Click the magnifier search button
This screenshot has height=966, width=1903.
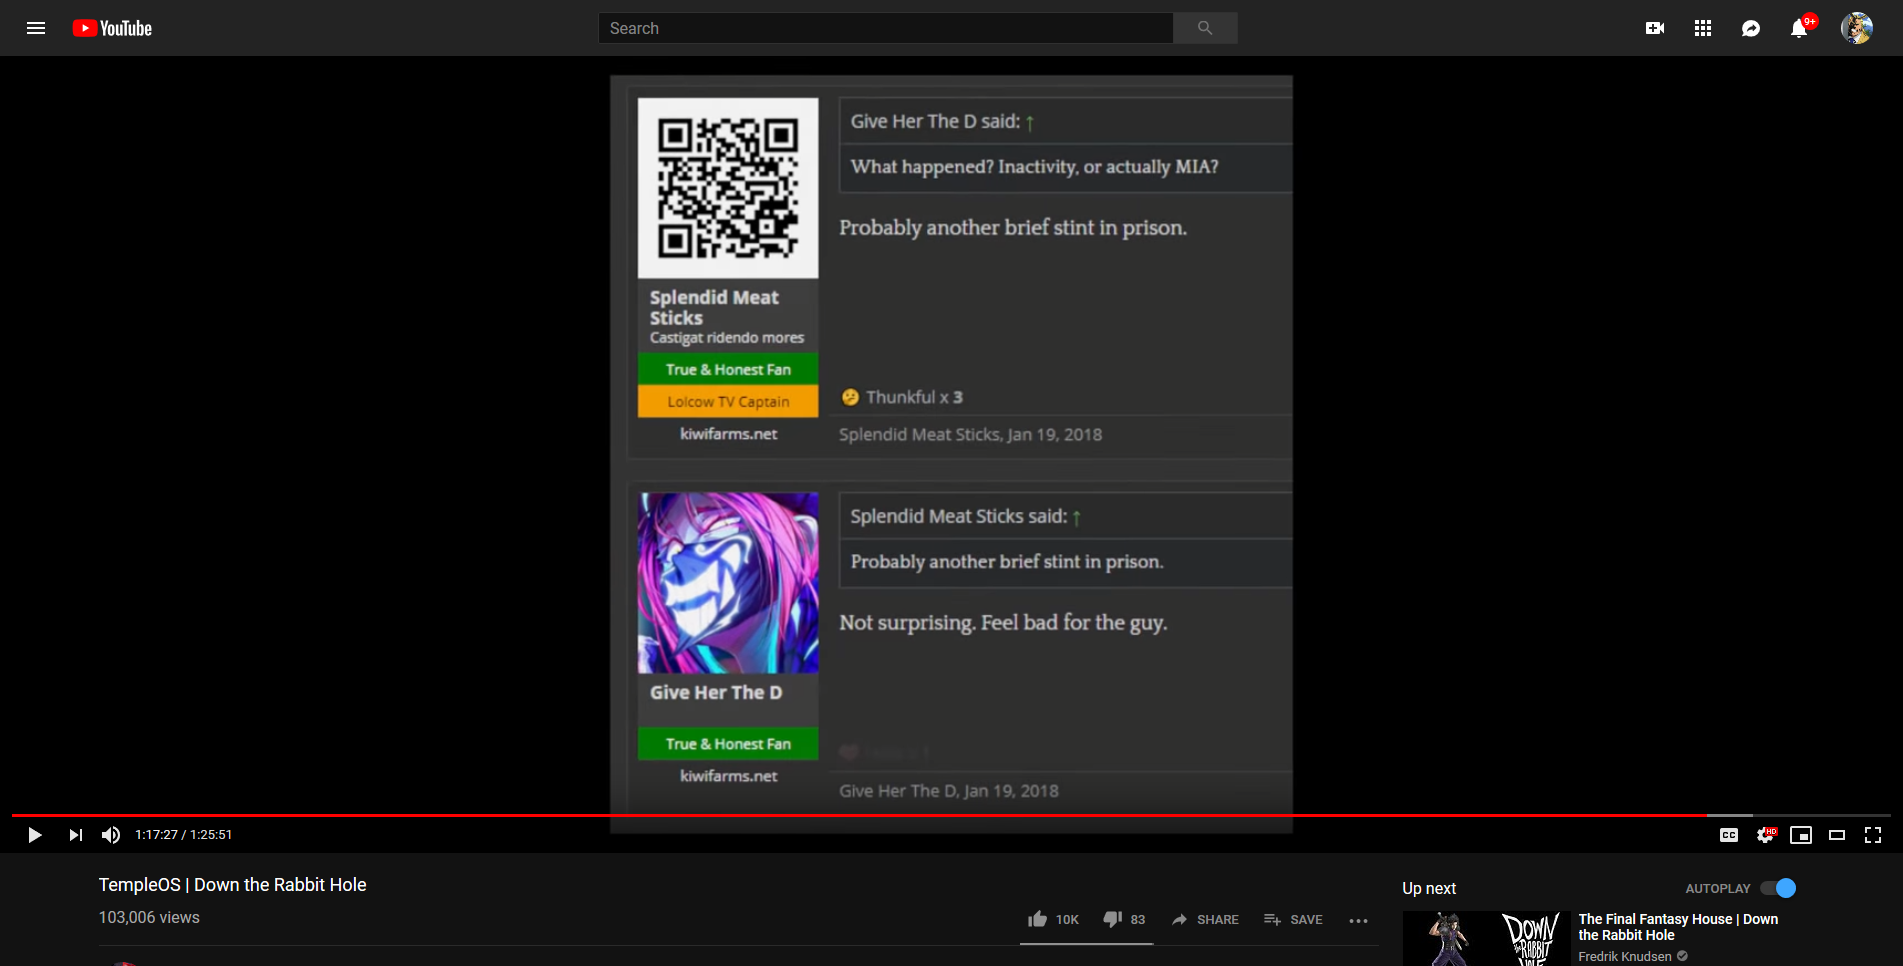1205,28
